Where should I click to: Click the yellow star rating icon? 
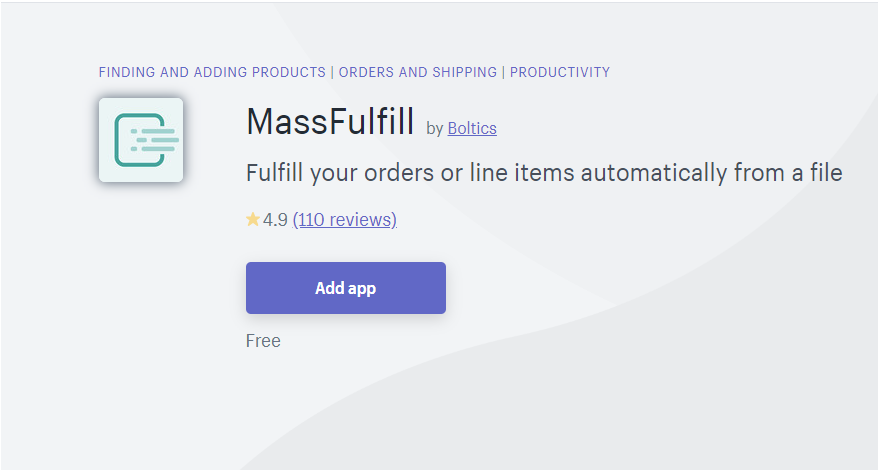click(253, 220)
